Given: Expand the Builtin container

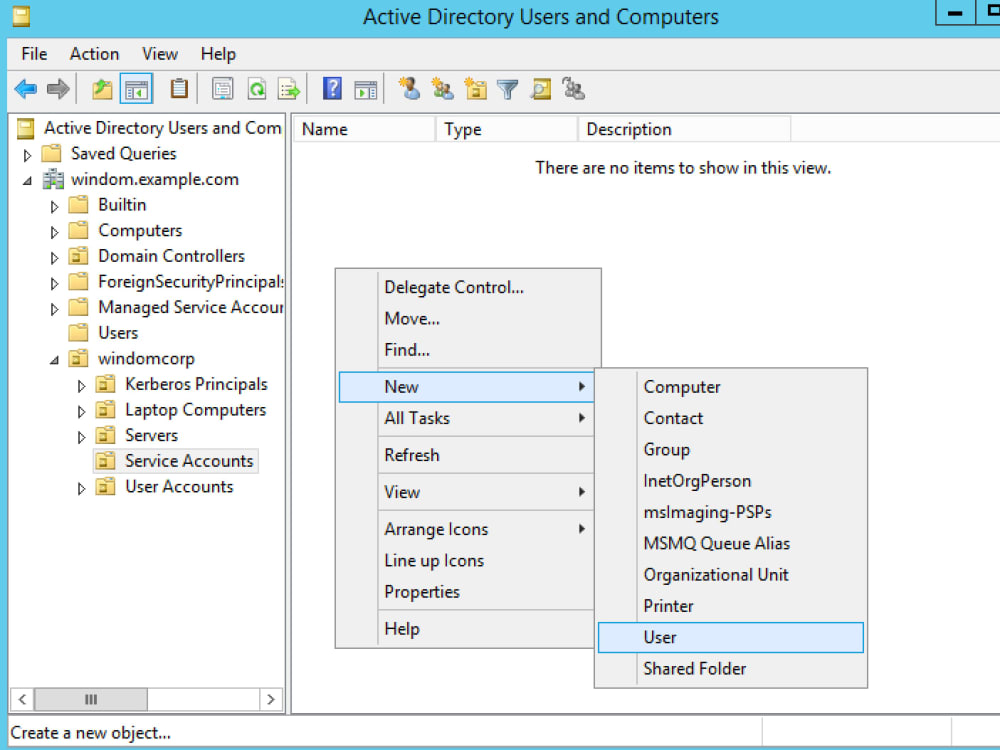Looking at the screenshot, I should (x=57, y=204).
